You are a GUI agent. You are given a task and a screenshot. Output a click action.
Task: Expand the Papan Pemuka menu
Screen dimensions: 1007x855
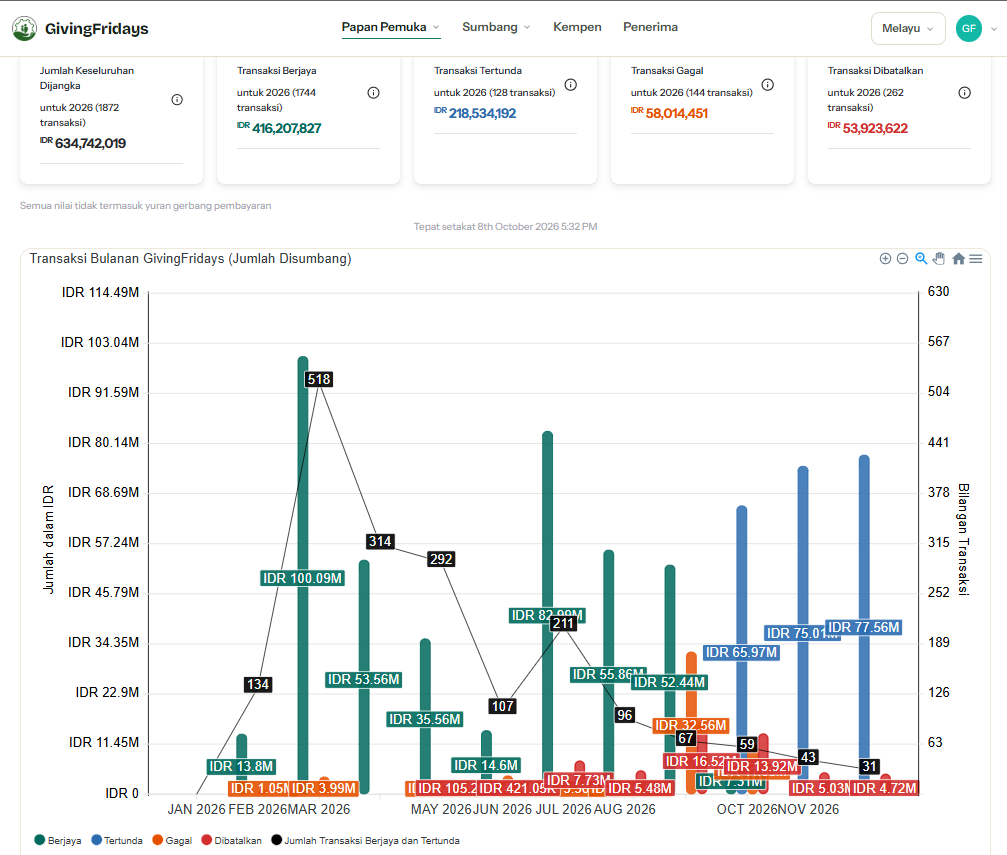coord(390,27)
